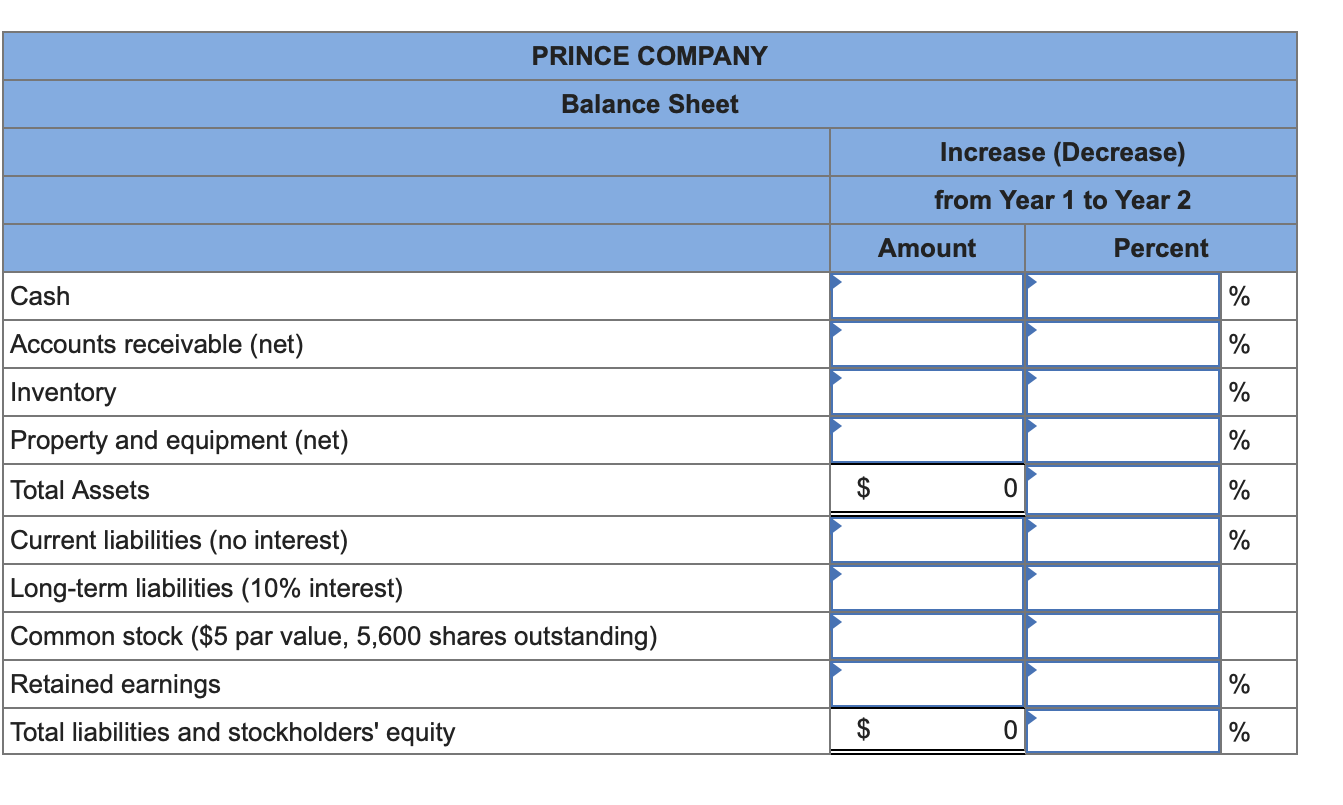This screenshot has width=1343, height=805.
Task: Select the Inventory amount input field
Action: tap(926, 391)
